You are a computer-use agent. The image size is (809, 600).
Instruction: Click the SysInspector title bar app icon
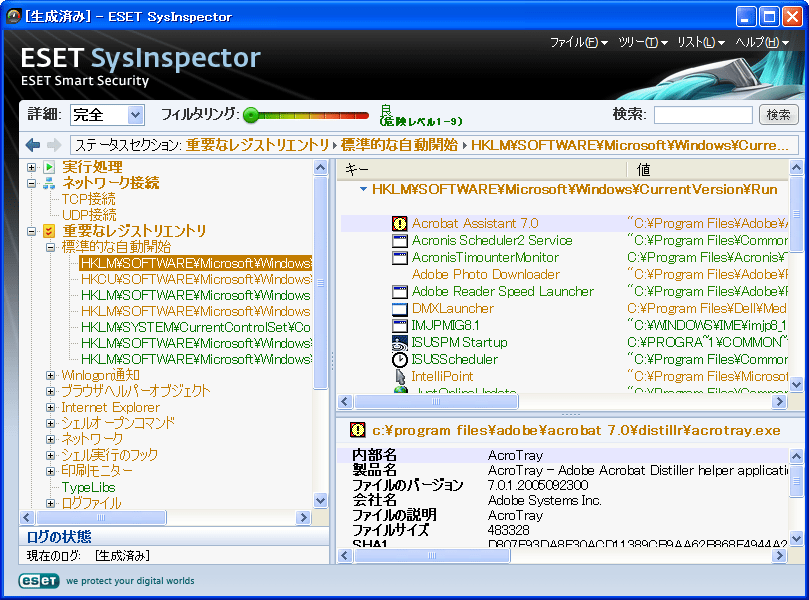13,17
